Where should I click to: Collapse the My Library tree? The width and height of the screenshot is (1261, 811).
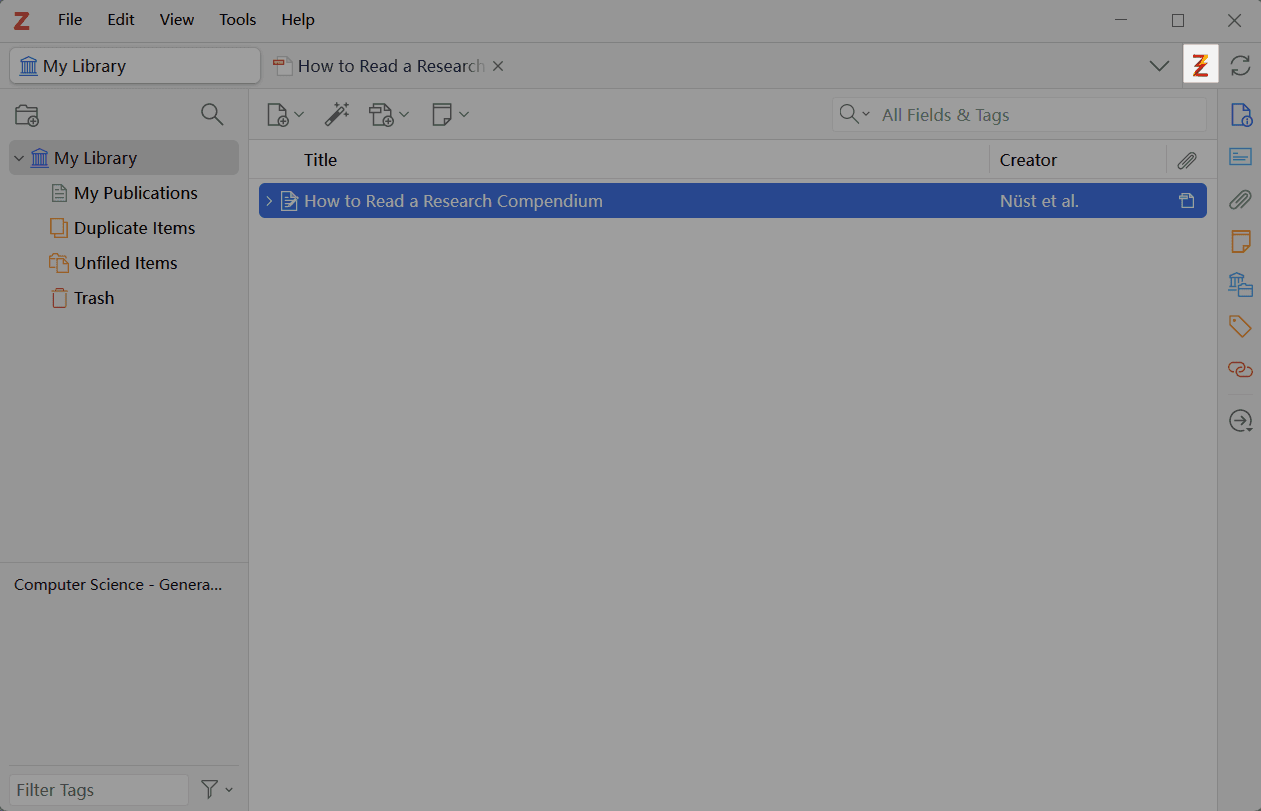(x=19, y=158)
